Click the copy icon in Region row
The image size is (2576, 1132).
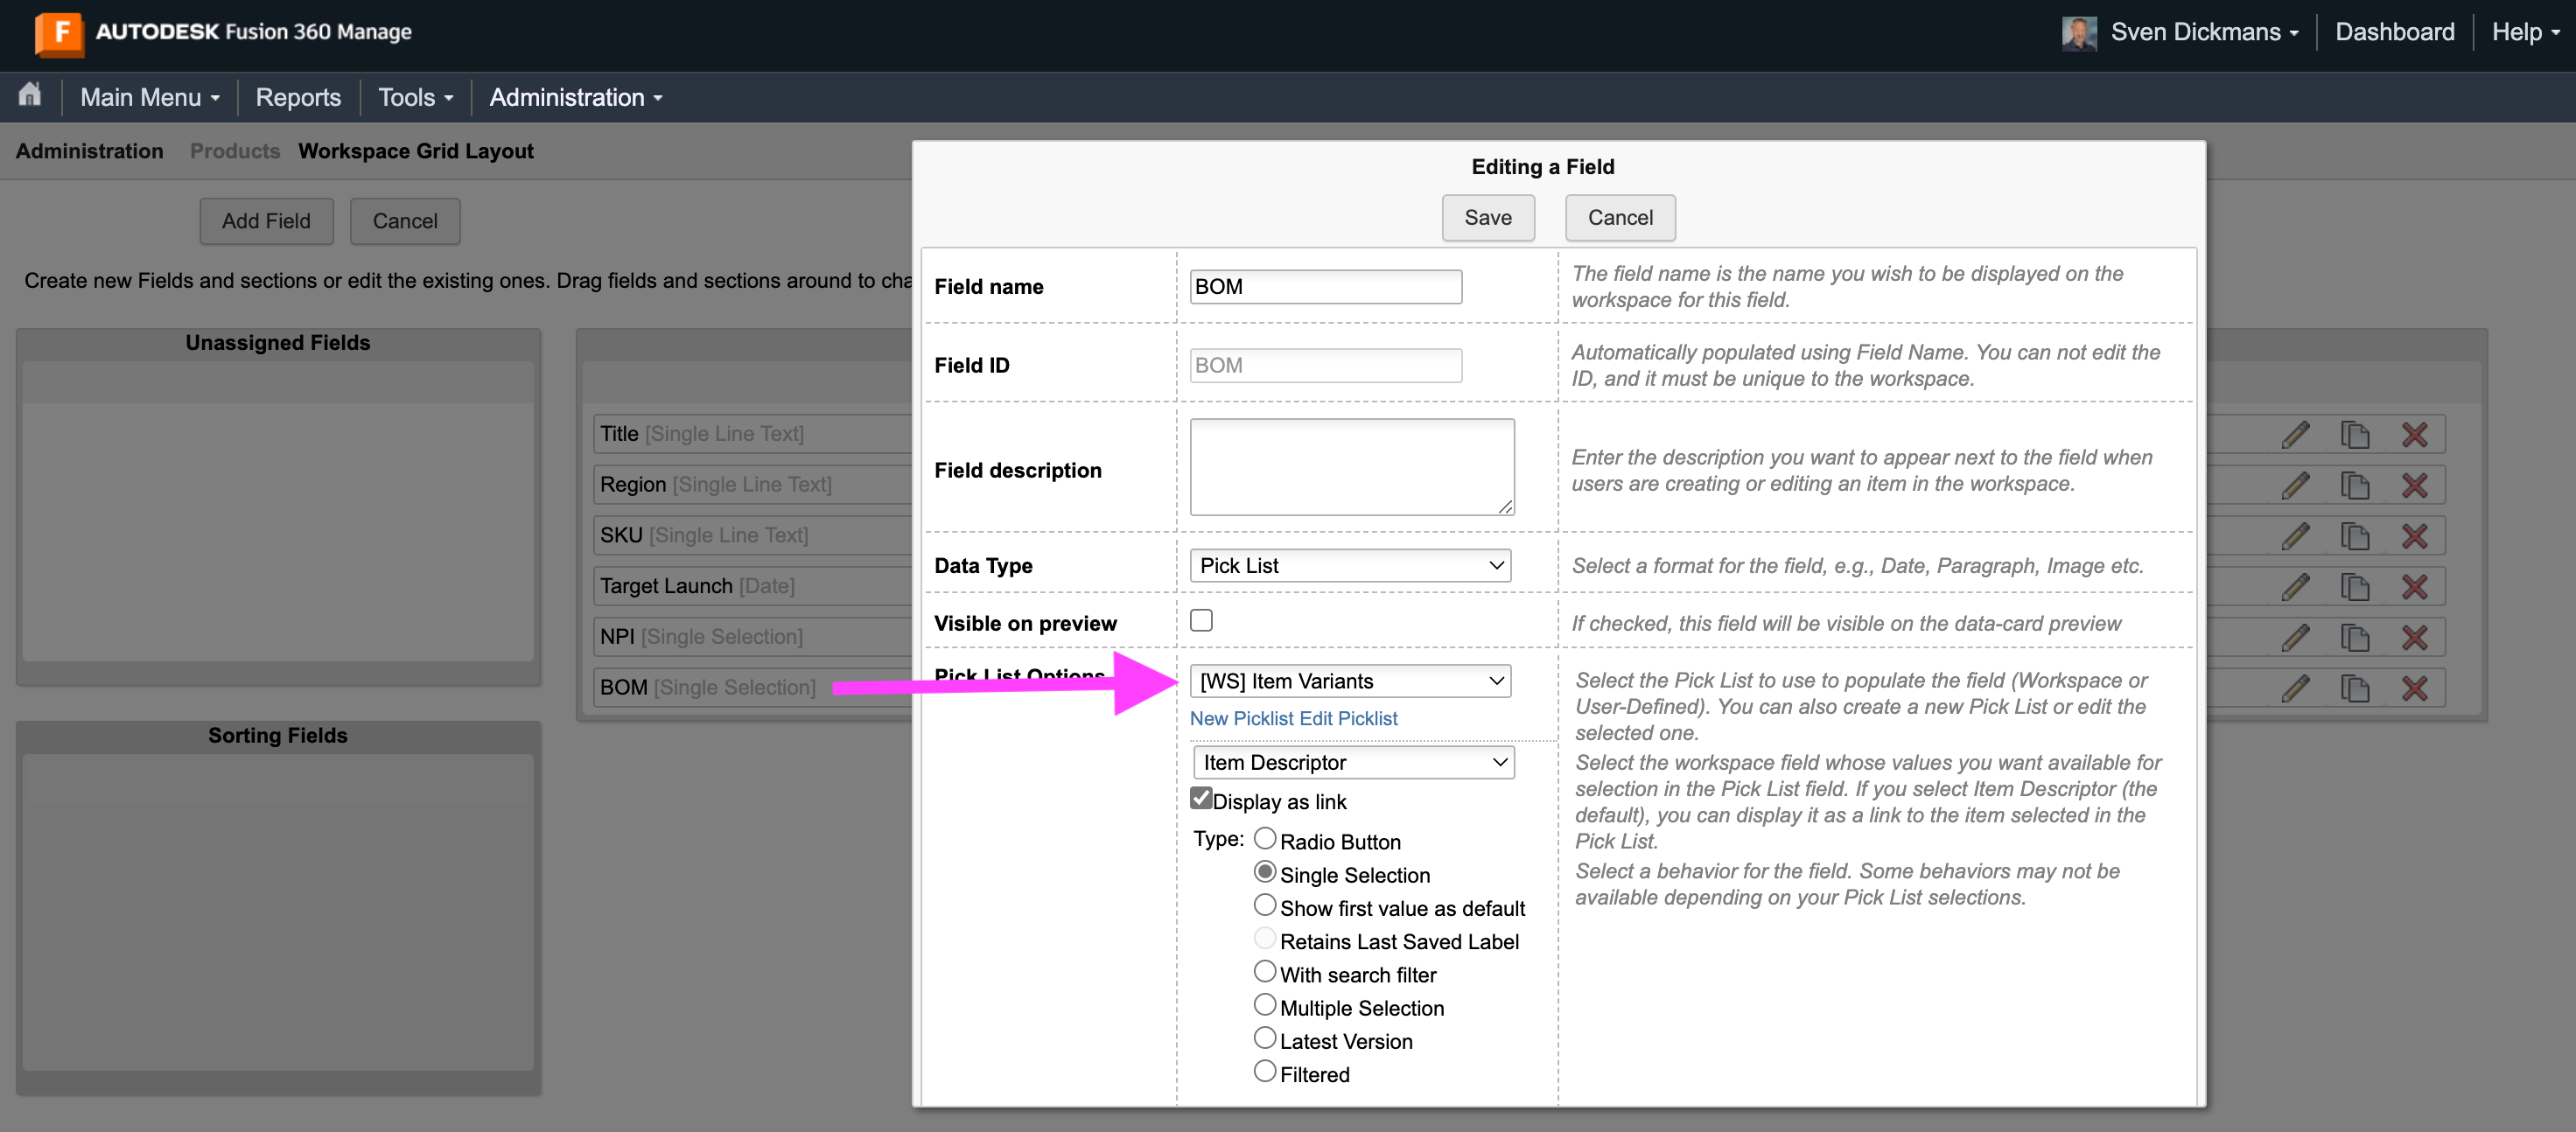[x=2355, y=485]
